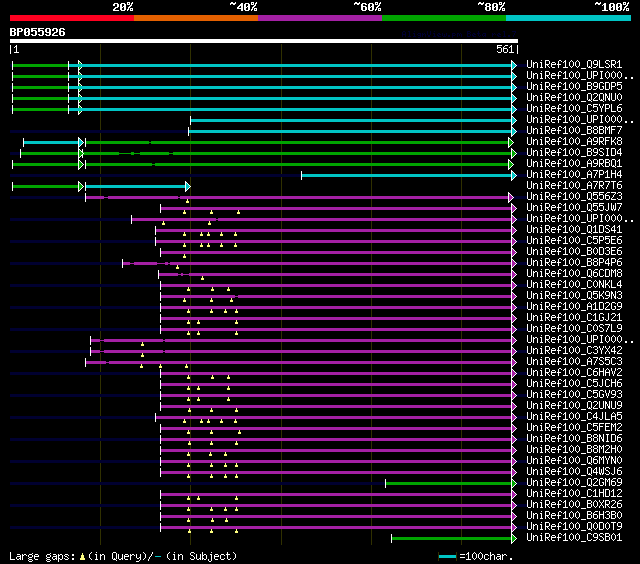Screen dimensions: 640x564
Task: Click the query end position 561
Action: [x=505, y=49]
